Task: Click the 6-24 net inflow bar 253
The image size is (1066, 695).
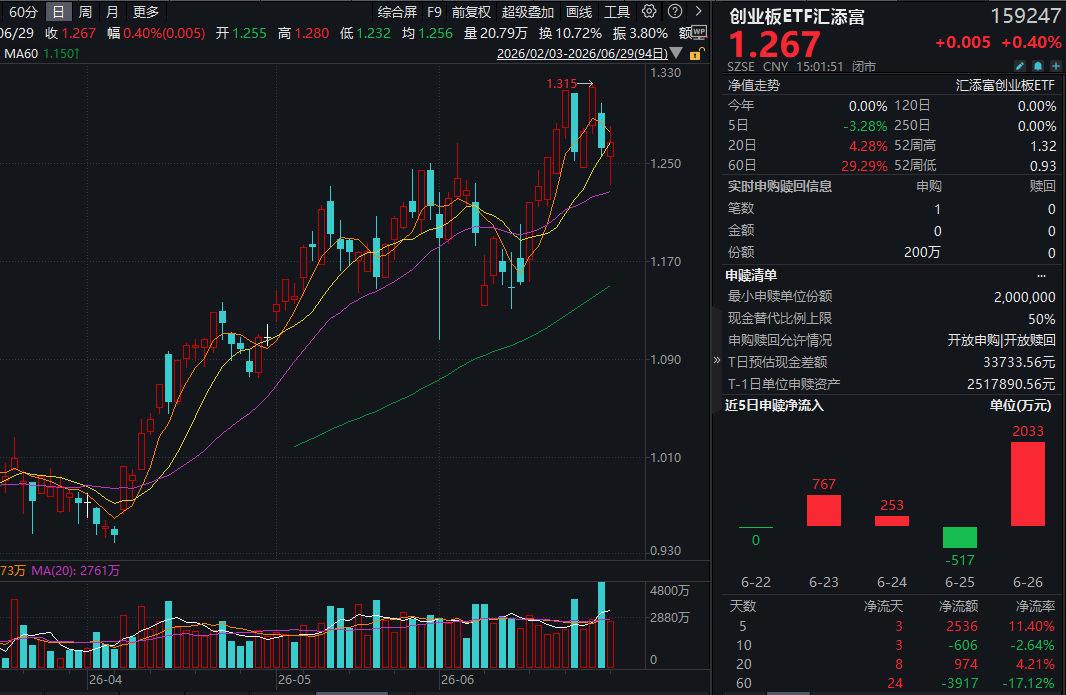Action: pos(892,521)
